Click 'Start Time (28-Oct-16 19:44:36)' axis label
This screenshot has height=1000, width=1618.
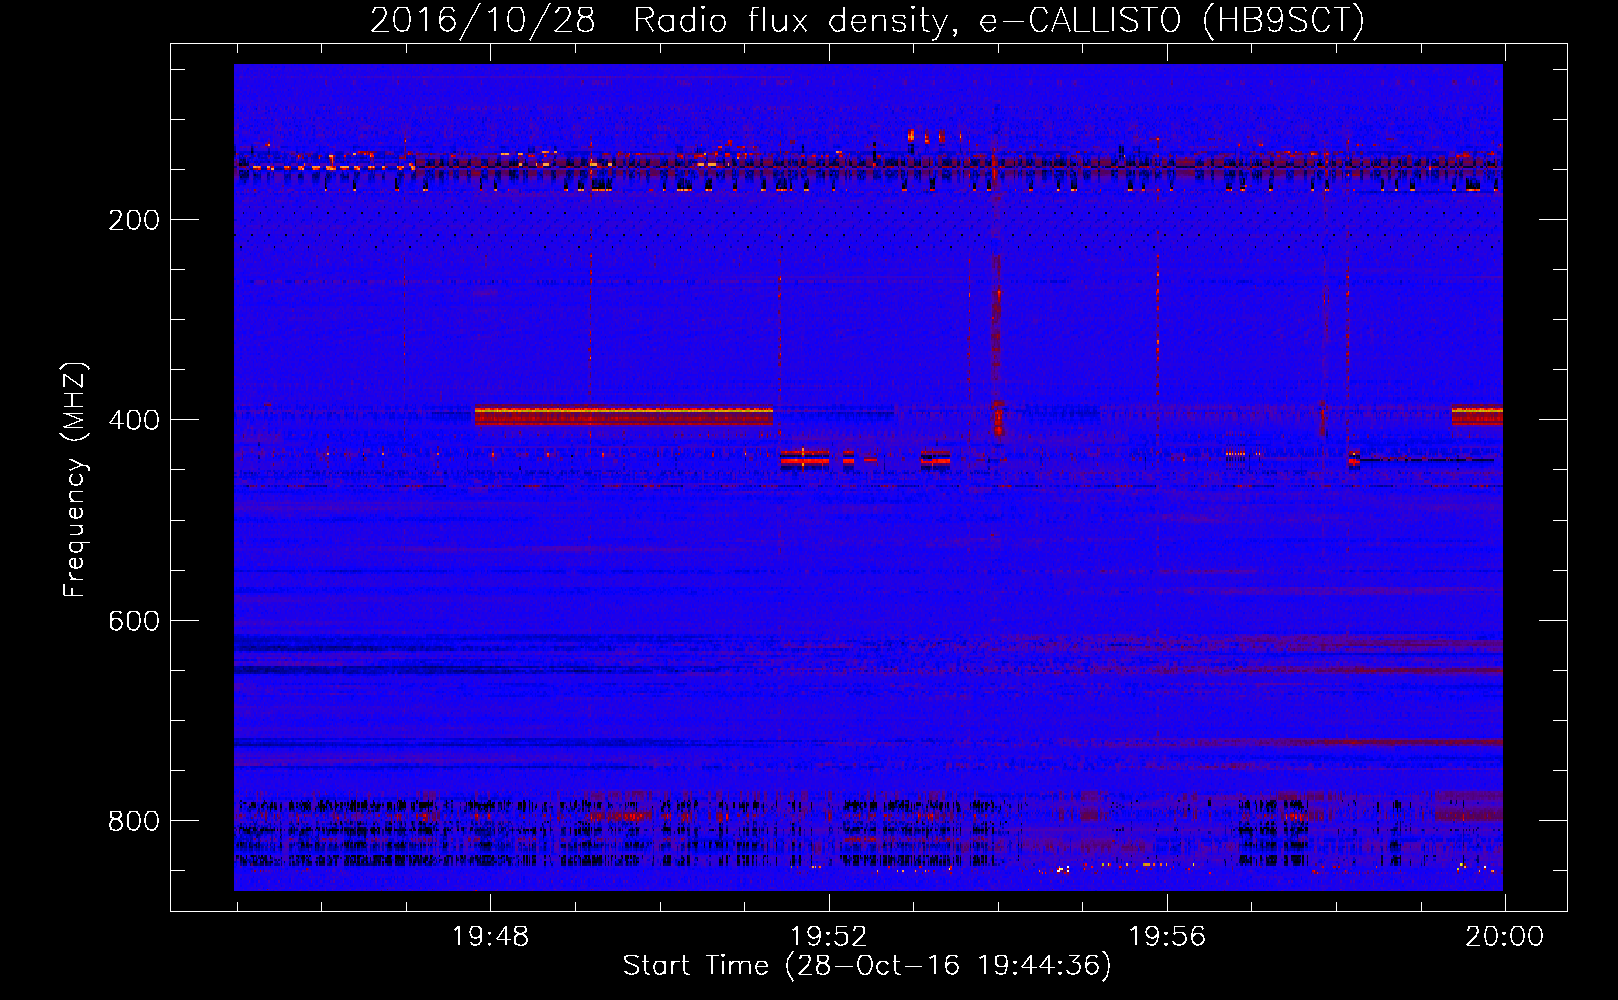867,966
